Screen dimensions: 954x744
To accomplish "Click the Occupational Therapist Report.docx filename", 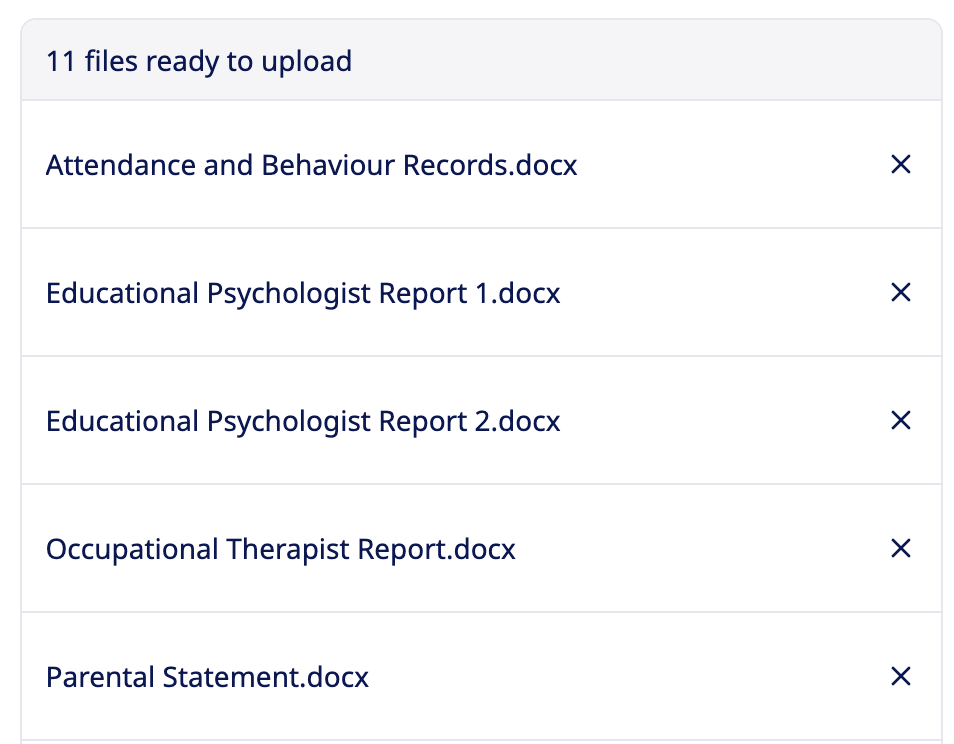I will pyautogui.click(x=280, y=549).
